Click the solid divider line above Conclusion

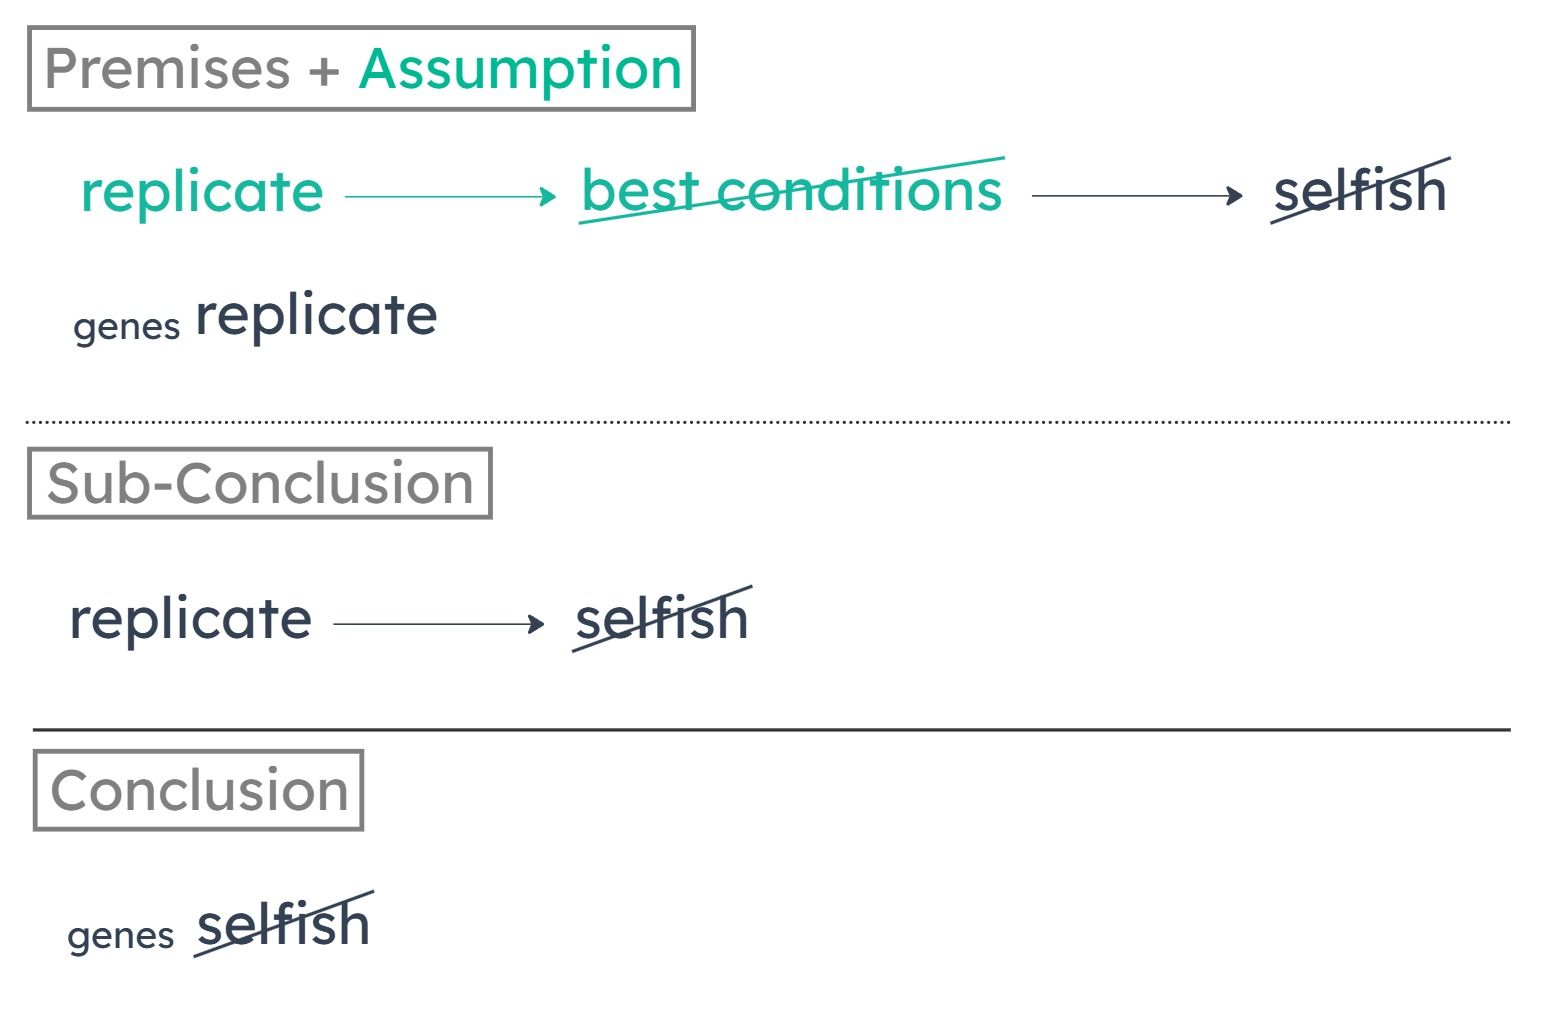[x=772, y=730]
